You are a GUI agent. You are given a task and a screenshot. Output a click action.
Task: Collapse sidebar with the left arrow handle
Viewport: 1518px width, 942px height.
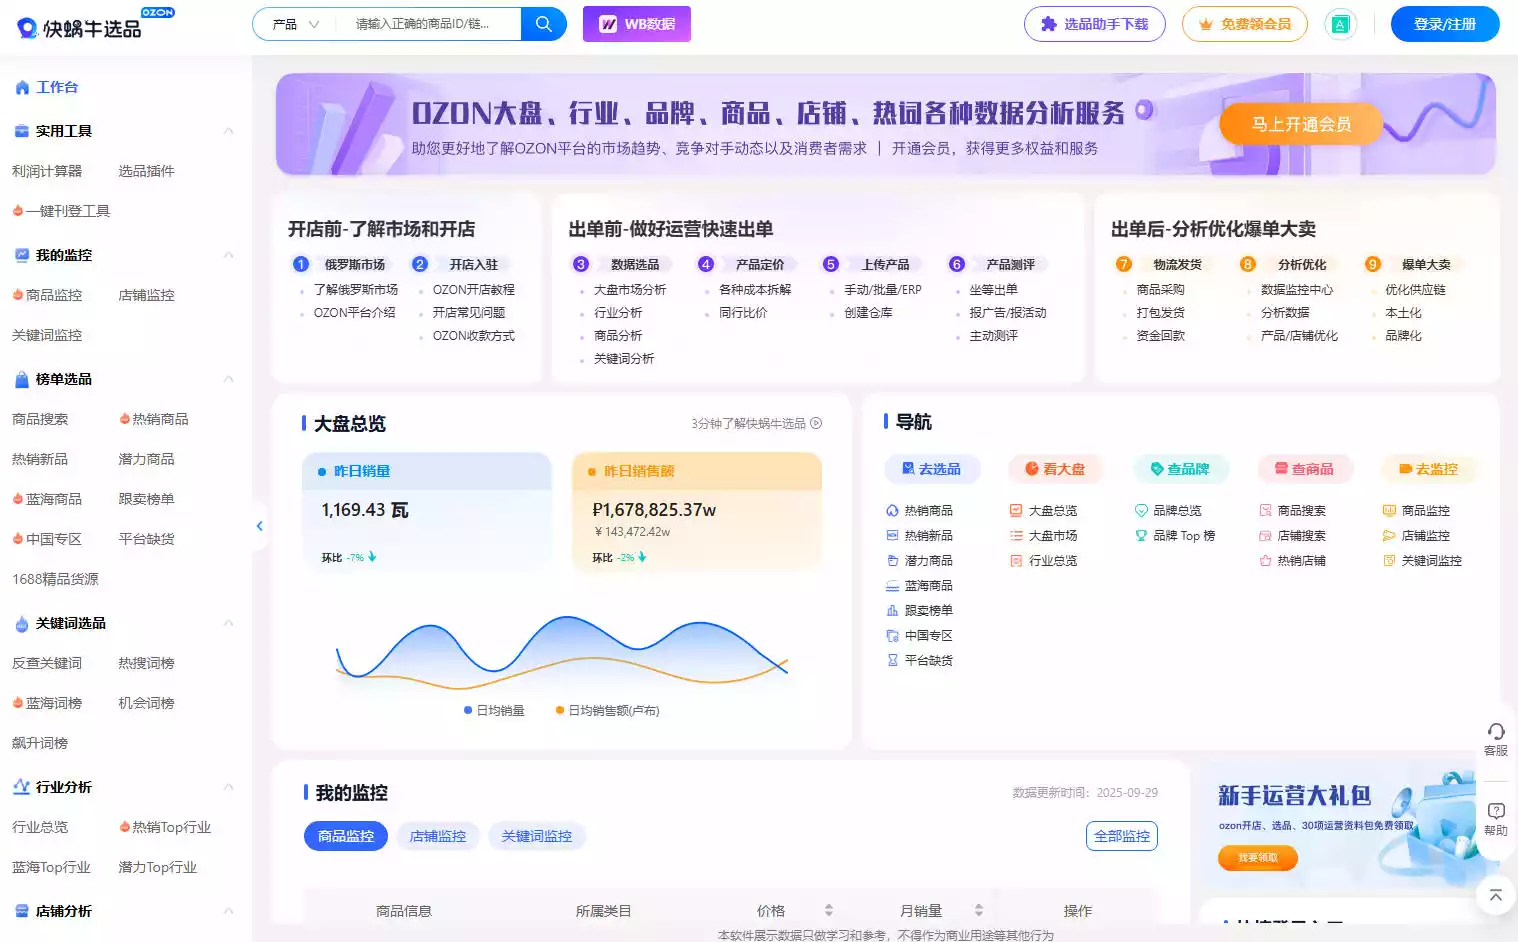coord(259,526)
